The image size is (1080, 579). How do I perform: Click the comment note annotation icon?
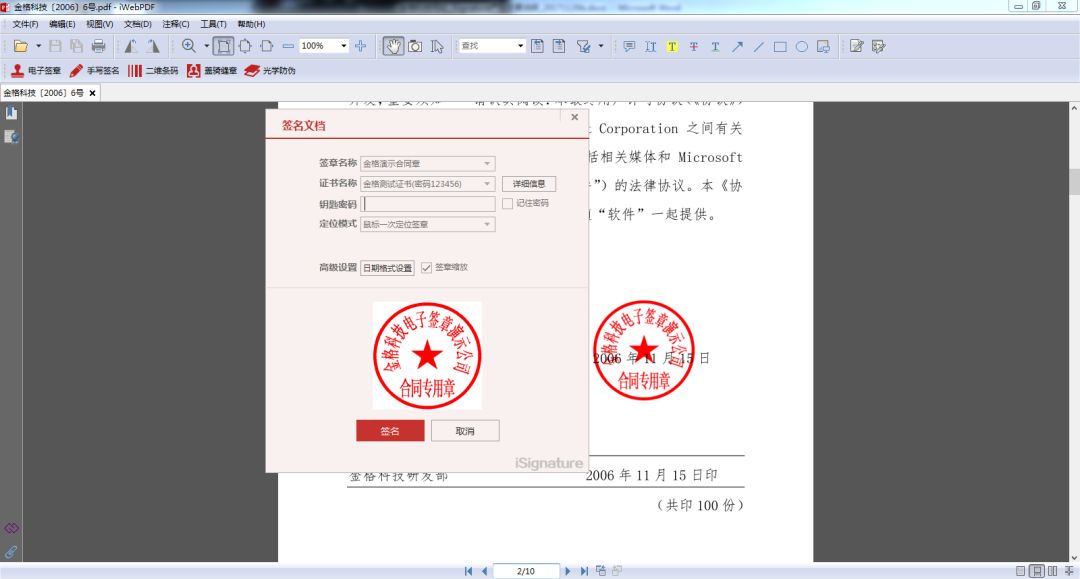pyautogui.click(x=629, y=46)
